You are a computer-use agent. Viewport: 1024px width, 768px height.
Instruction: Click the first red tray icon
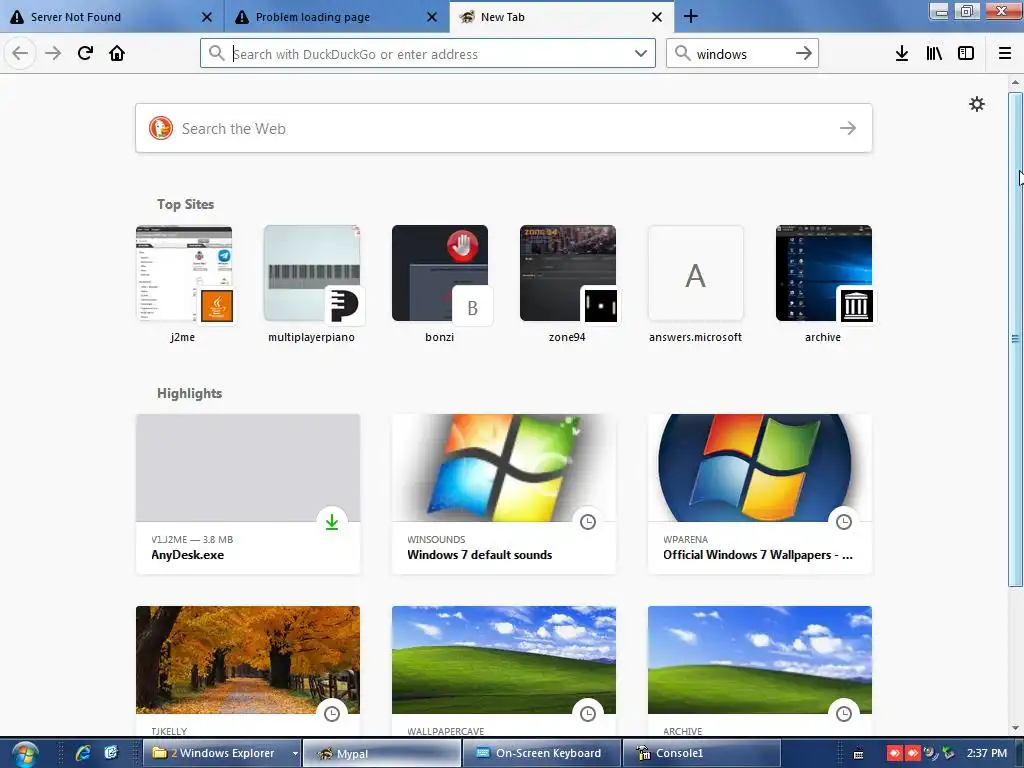pos(894,754)
